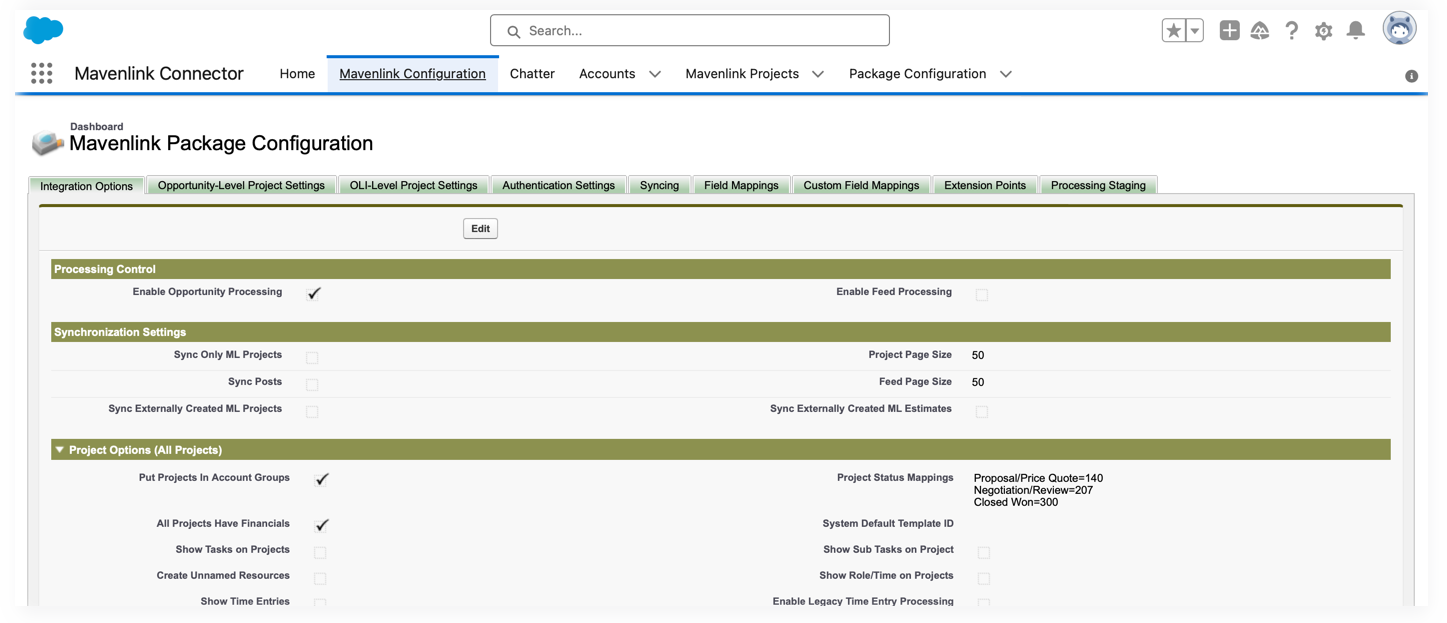The width and height of the screenshot is (1447, 623).
Task: Expand the Package Configuration dropdown chevron
Action: point(1006,74)
